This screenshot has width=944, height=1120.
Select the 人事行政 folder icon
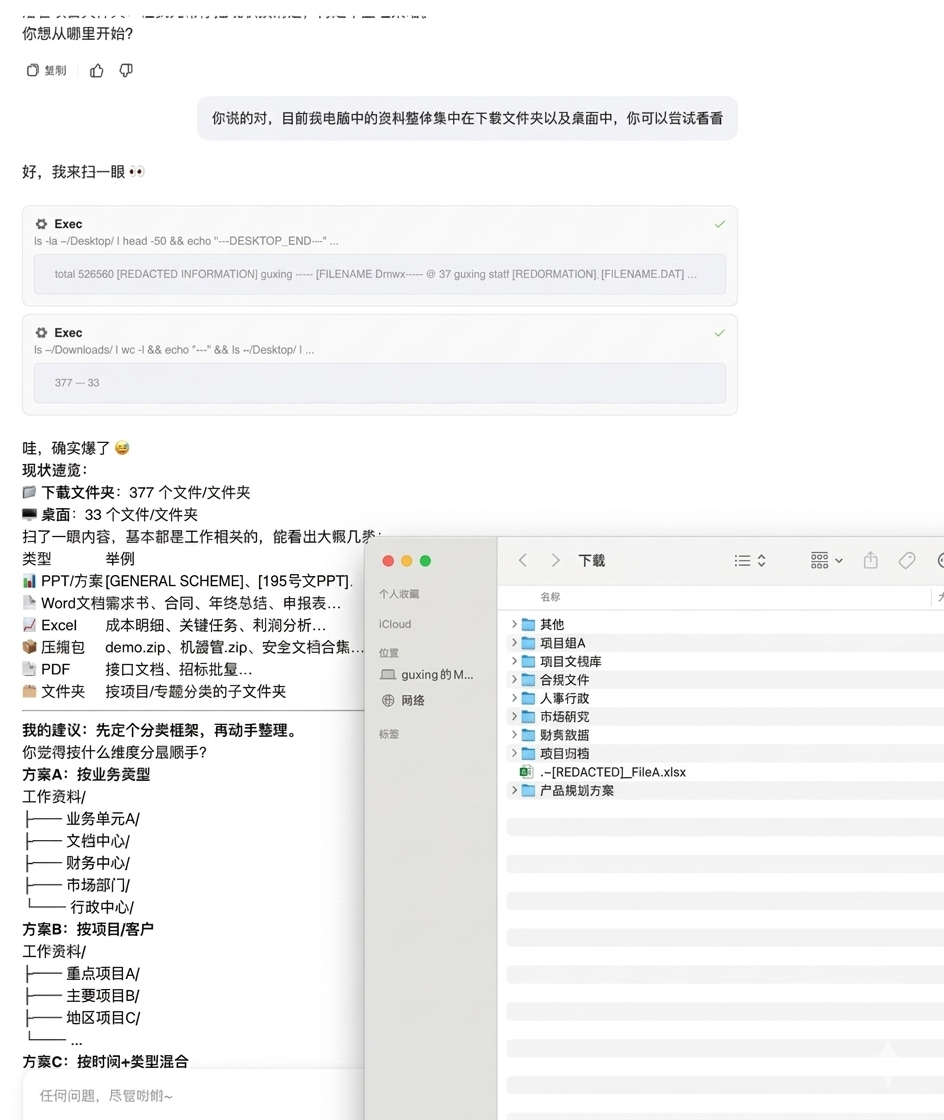(528, 698)
